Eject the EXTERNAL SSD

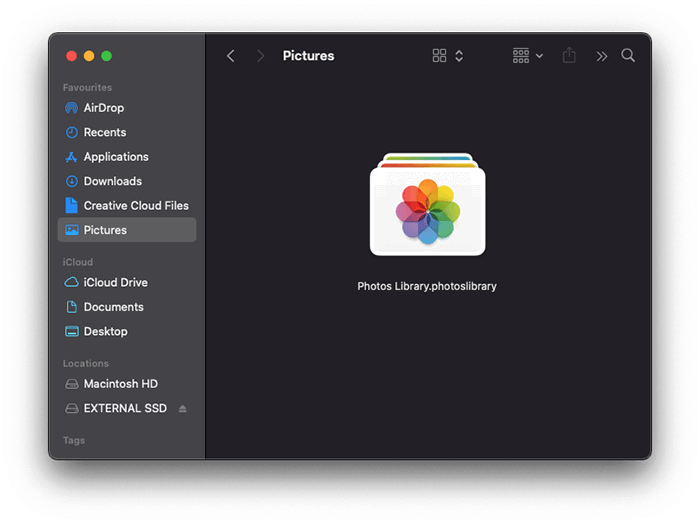click(182, 408)
